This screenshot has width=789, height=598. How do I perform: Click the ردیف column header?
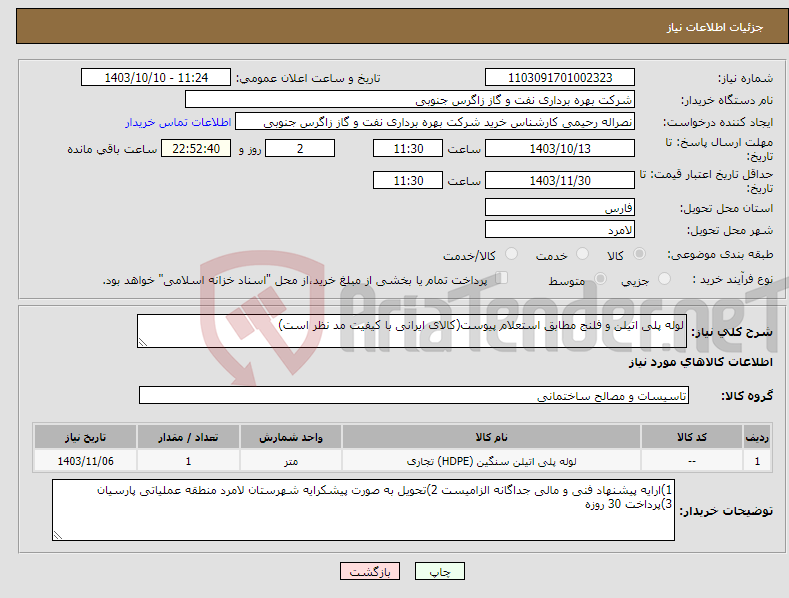[757, 437]
